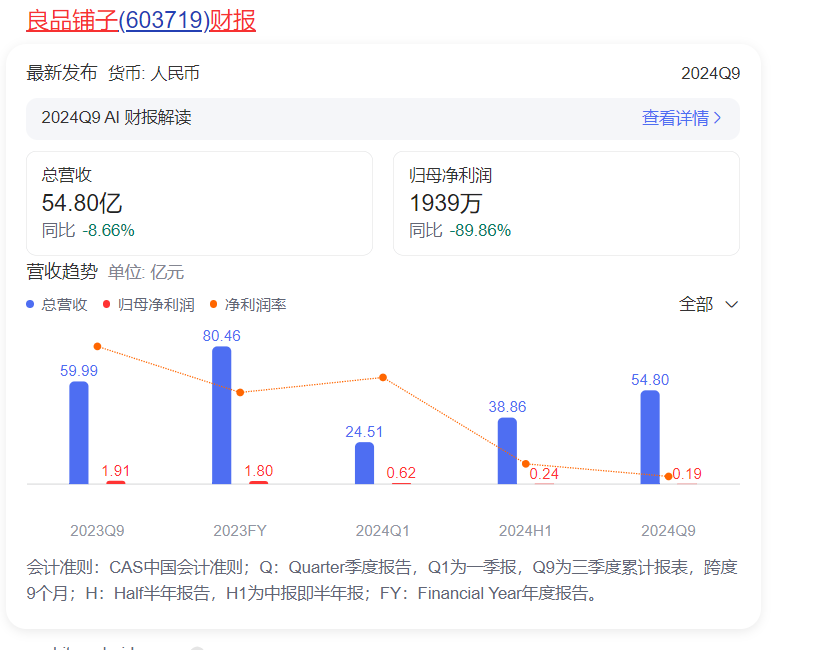
Task: Click the 营收趋势 section heading
Action: pyautogui.click(x=62, y=272)
